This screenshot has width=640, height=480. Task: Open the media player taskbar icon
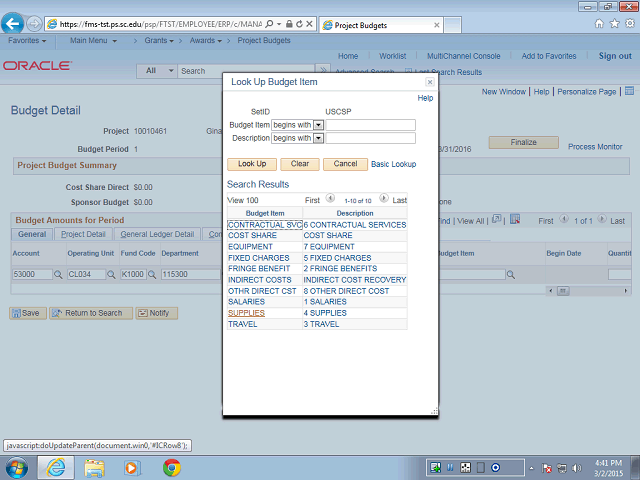click(132, 468)
